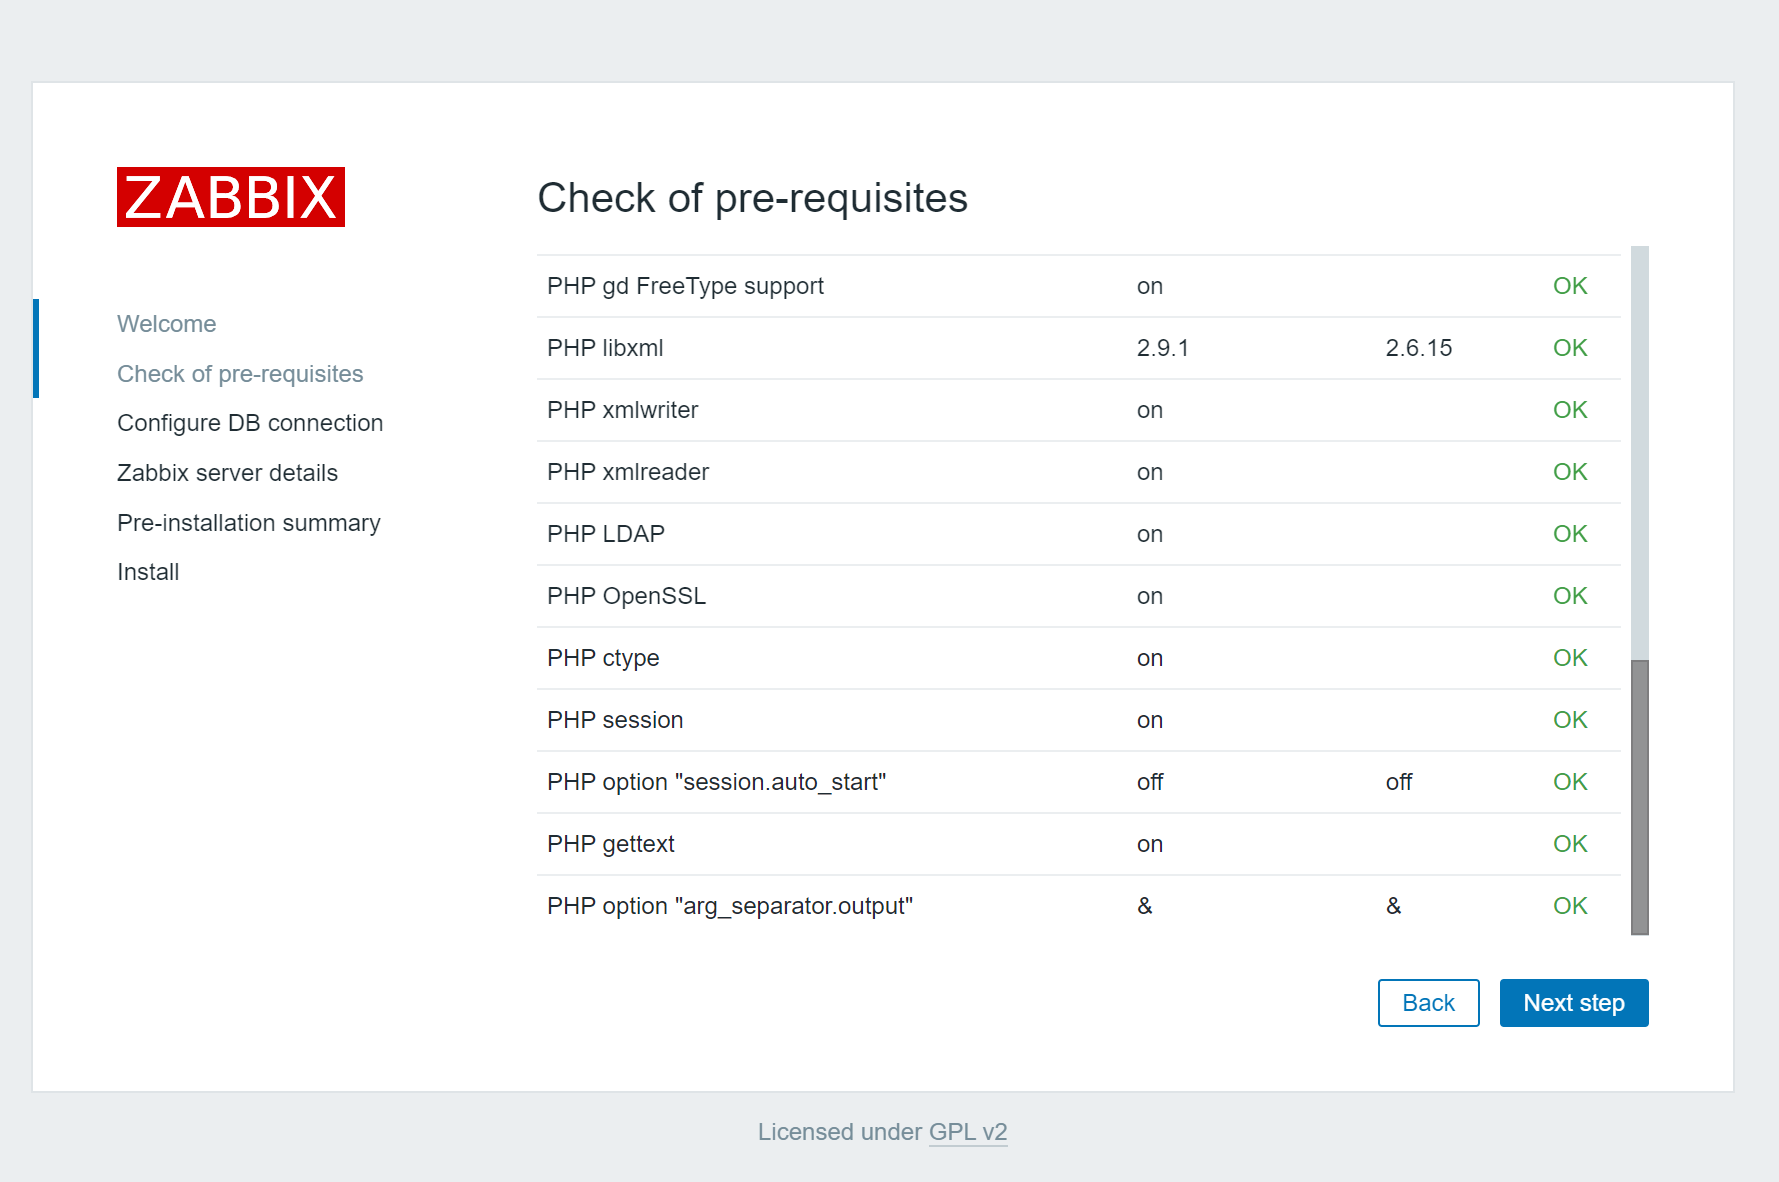Click Pre-installation summary step
Image resolution: width=1779 pixels, height=1182 pixels.
click(x=248, y=523)
